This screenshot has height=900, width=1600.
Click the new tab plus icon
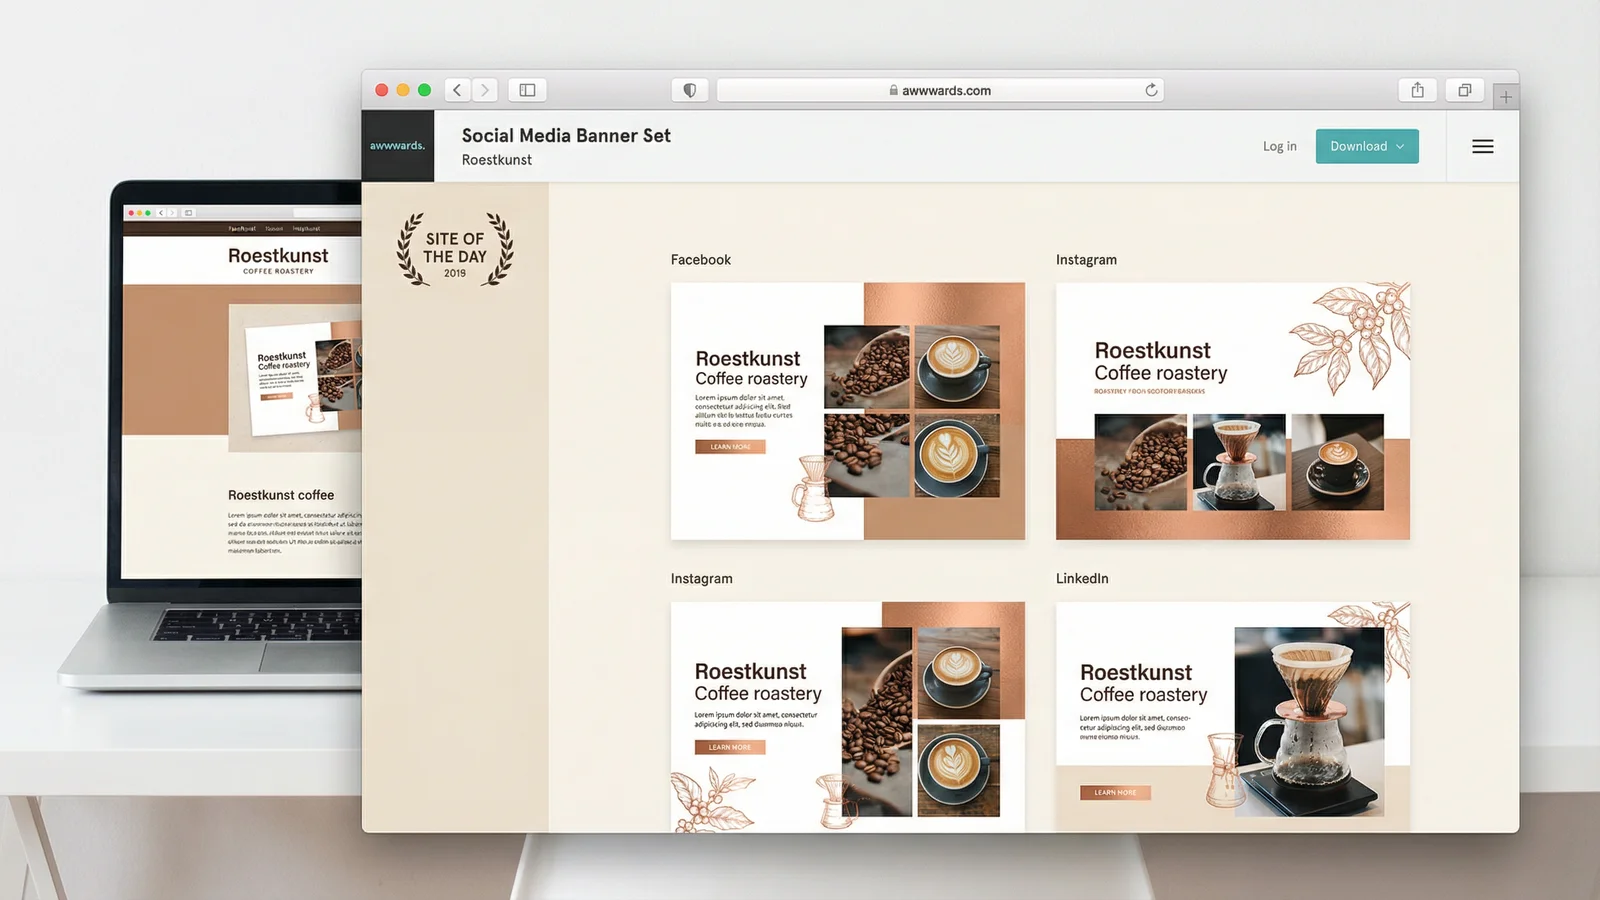[1505, 96]
